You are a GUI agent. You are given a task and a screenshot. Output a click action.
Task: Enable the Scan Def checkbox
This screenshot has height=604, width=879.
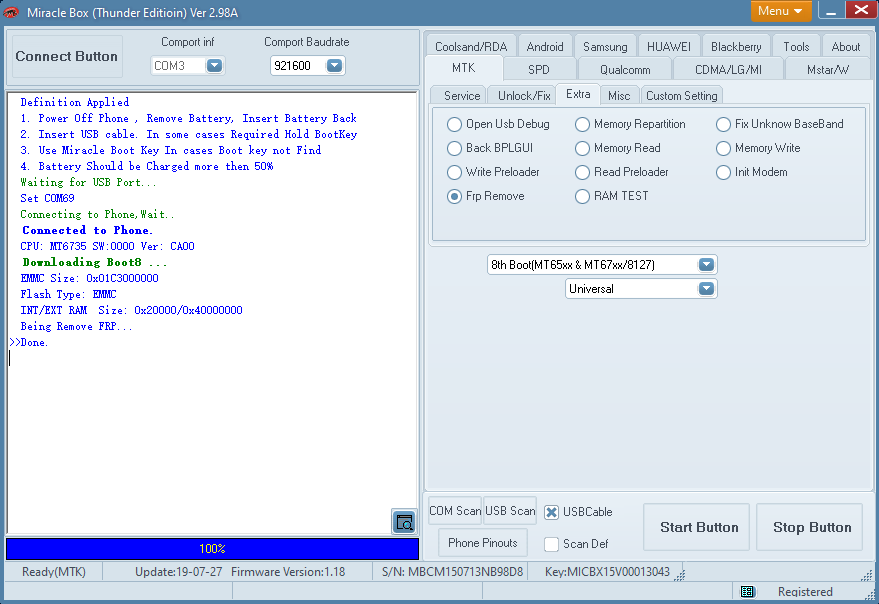click(x=552, y=544)
